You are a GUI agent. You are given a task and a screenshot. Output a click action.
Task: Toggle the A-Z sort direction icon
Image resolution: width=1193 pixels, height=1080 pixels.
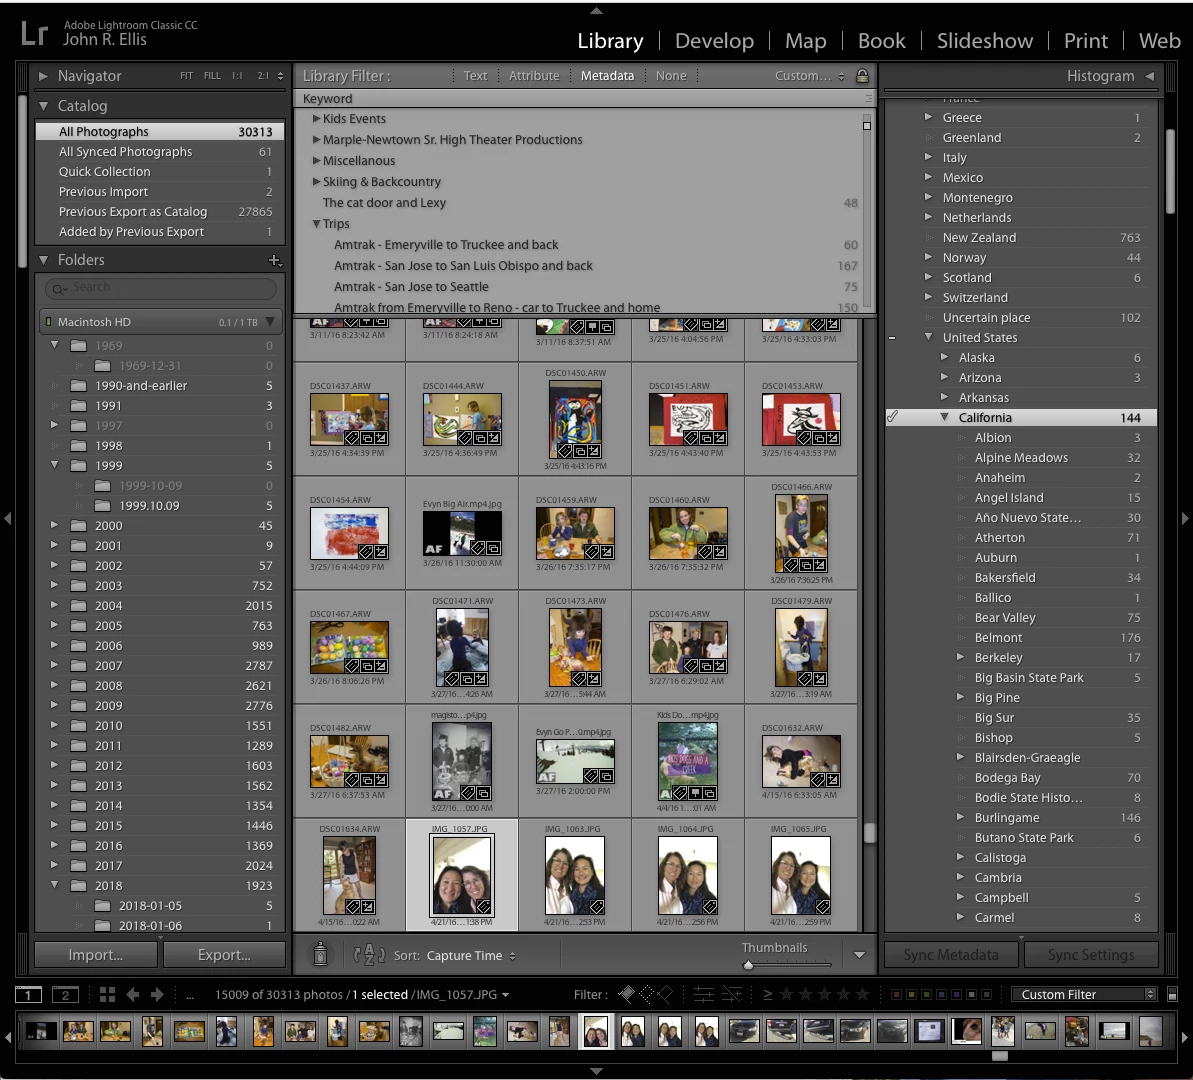(369, 954)
